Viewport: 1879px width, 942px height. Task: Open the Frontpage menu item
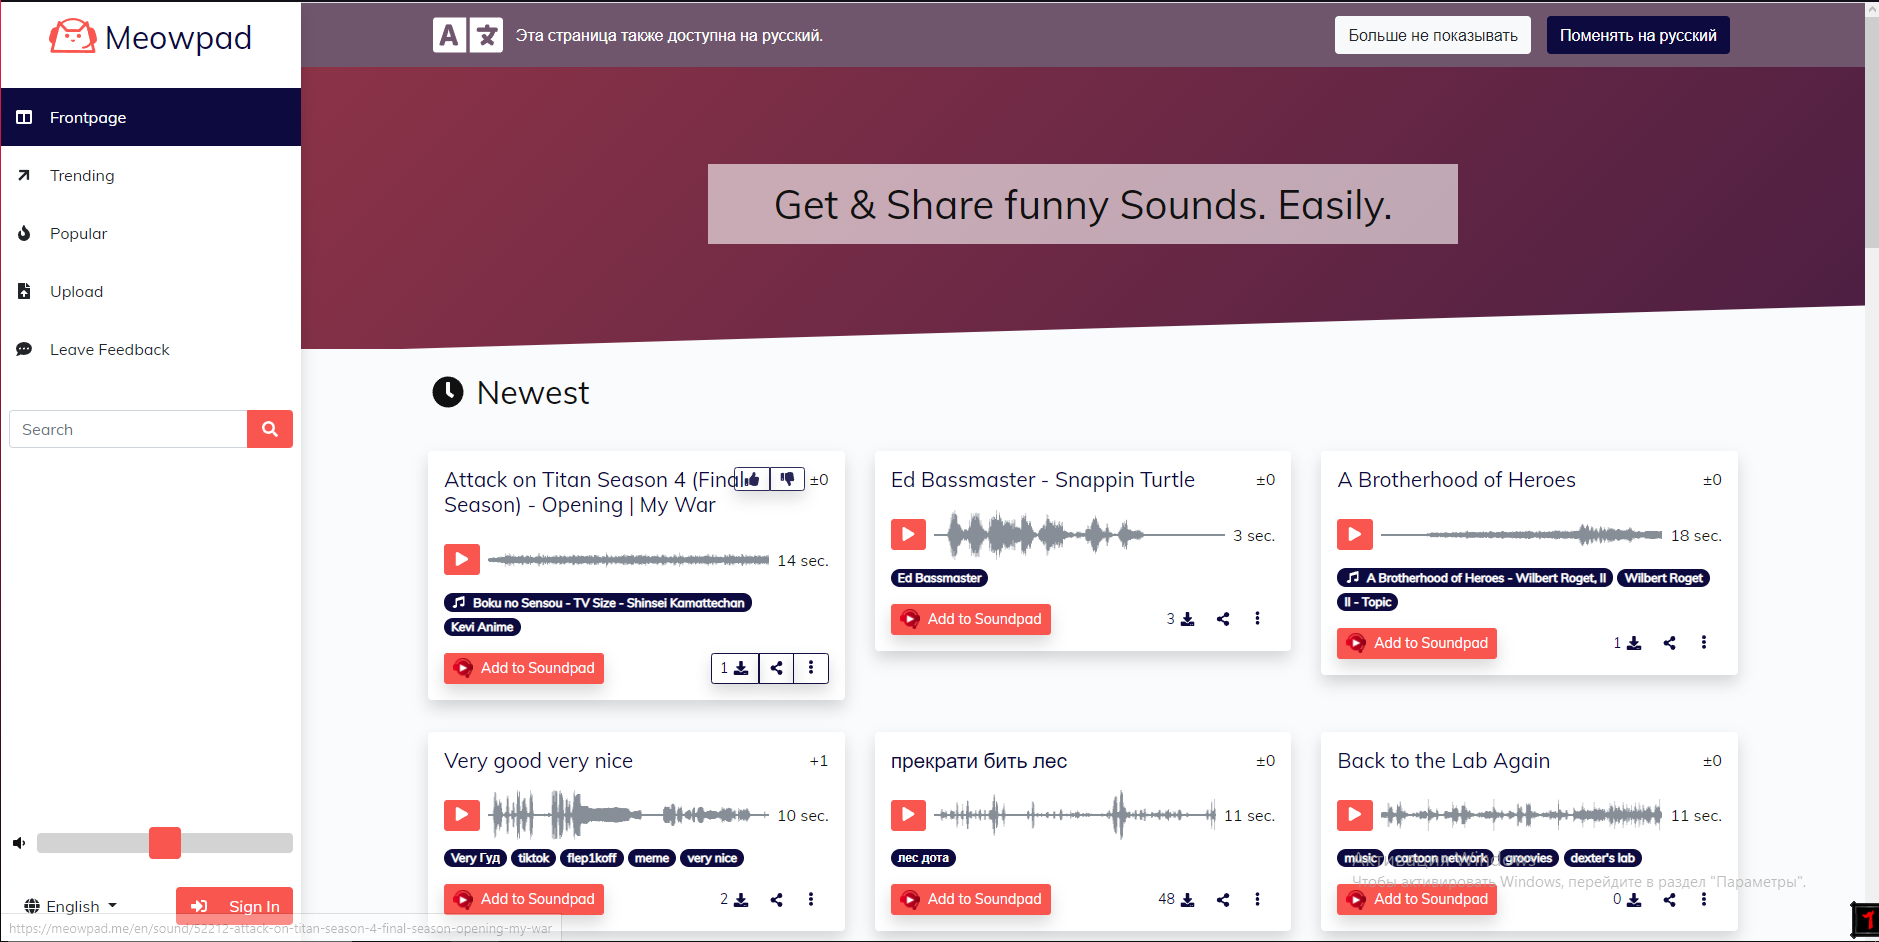click(151, 117)
